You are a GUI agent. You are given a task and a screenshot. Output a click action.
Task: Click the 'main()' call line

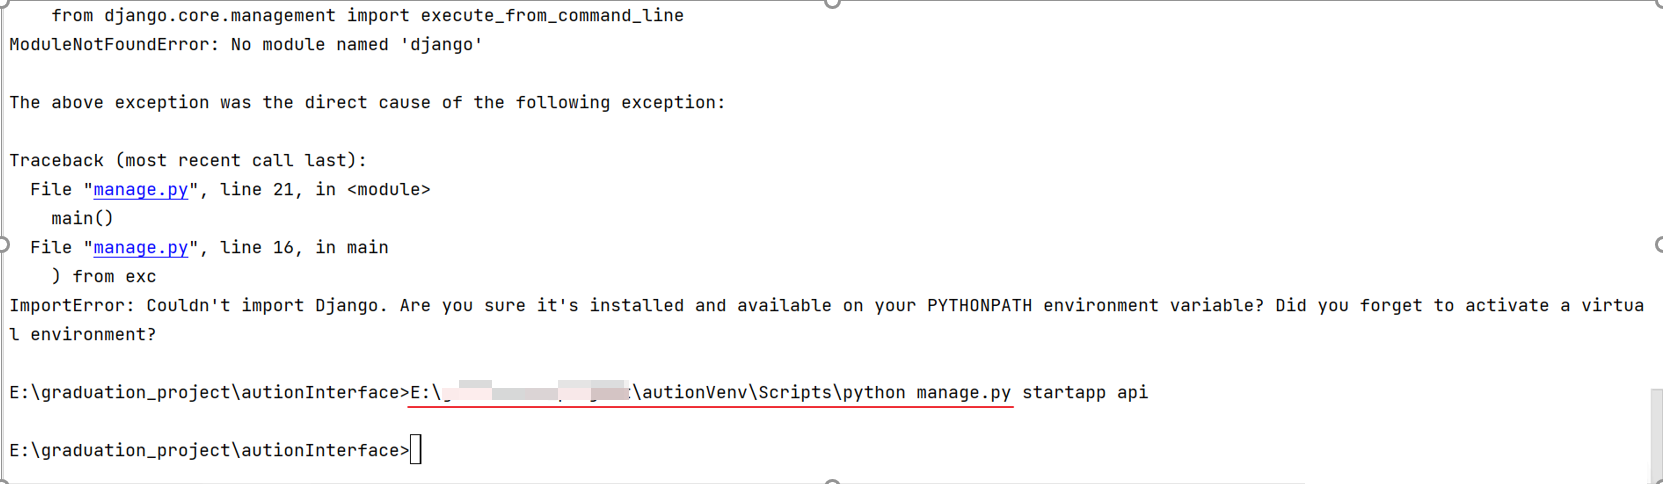pos(82,219)
